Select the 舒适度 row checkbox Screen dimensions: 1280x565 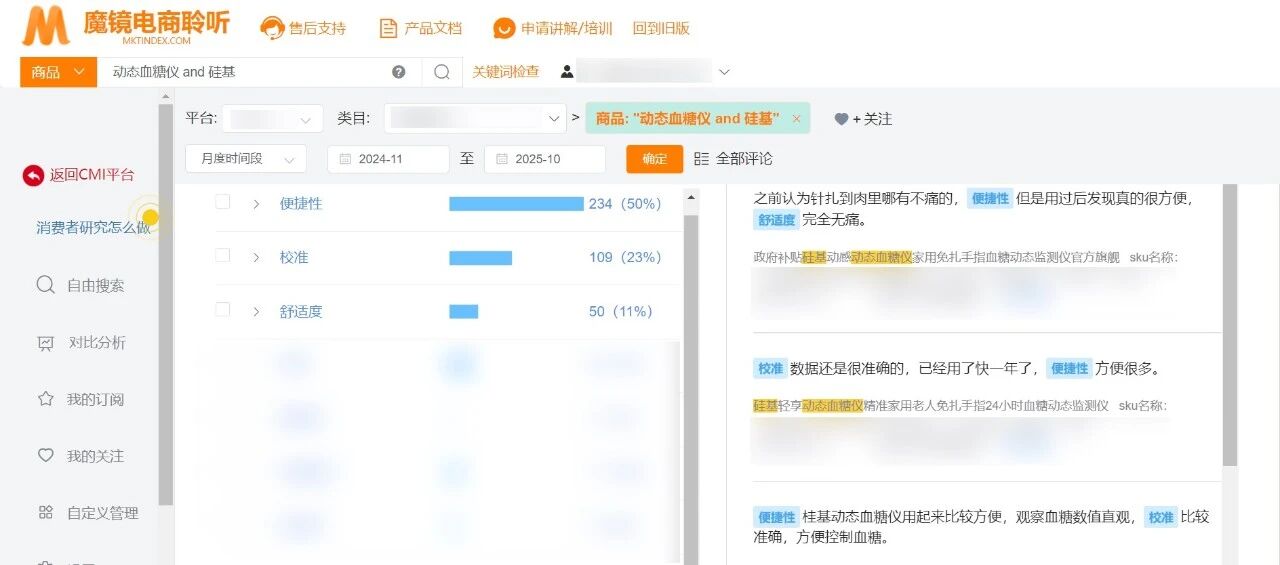click(x=223, y=310)
